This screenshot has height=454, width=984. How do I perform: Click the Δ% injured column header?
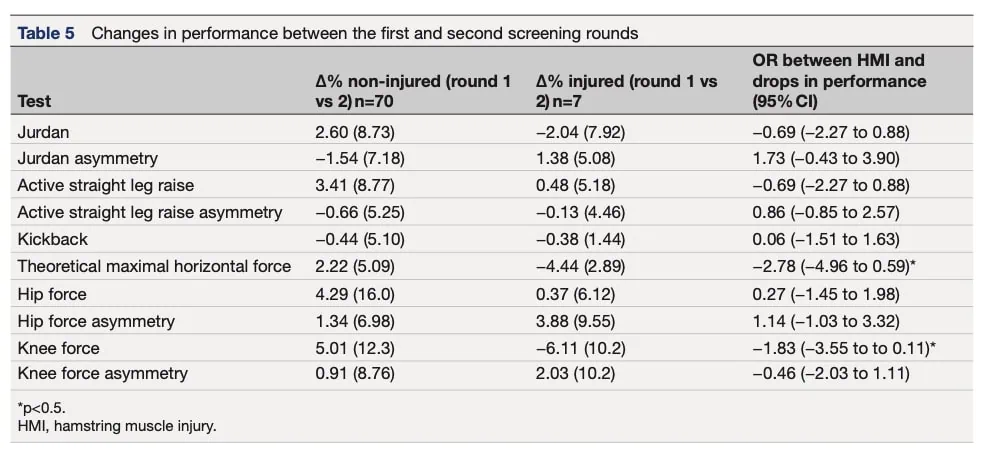click(x=627, y=91)
